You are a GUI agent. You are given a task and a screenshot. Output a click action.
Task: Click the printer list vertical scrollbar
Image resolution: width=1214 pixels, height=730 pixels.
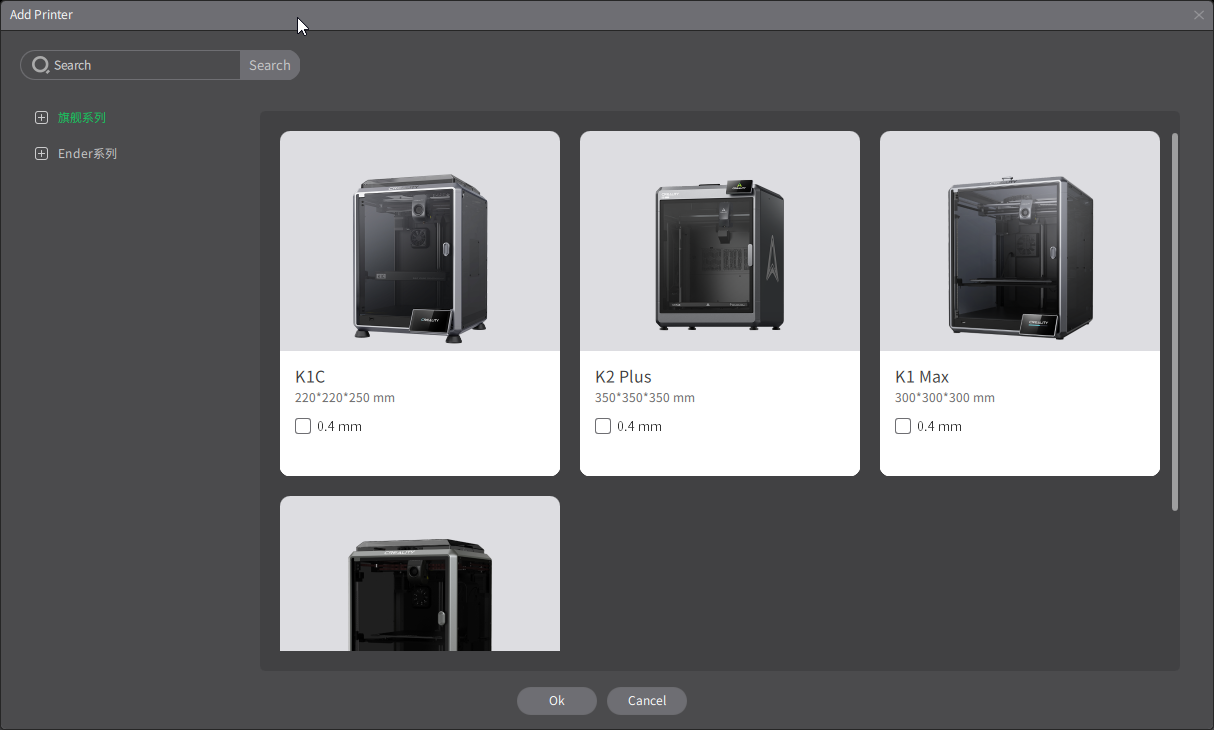tap(1175, 321)
